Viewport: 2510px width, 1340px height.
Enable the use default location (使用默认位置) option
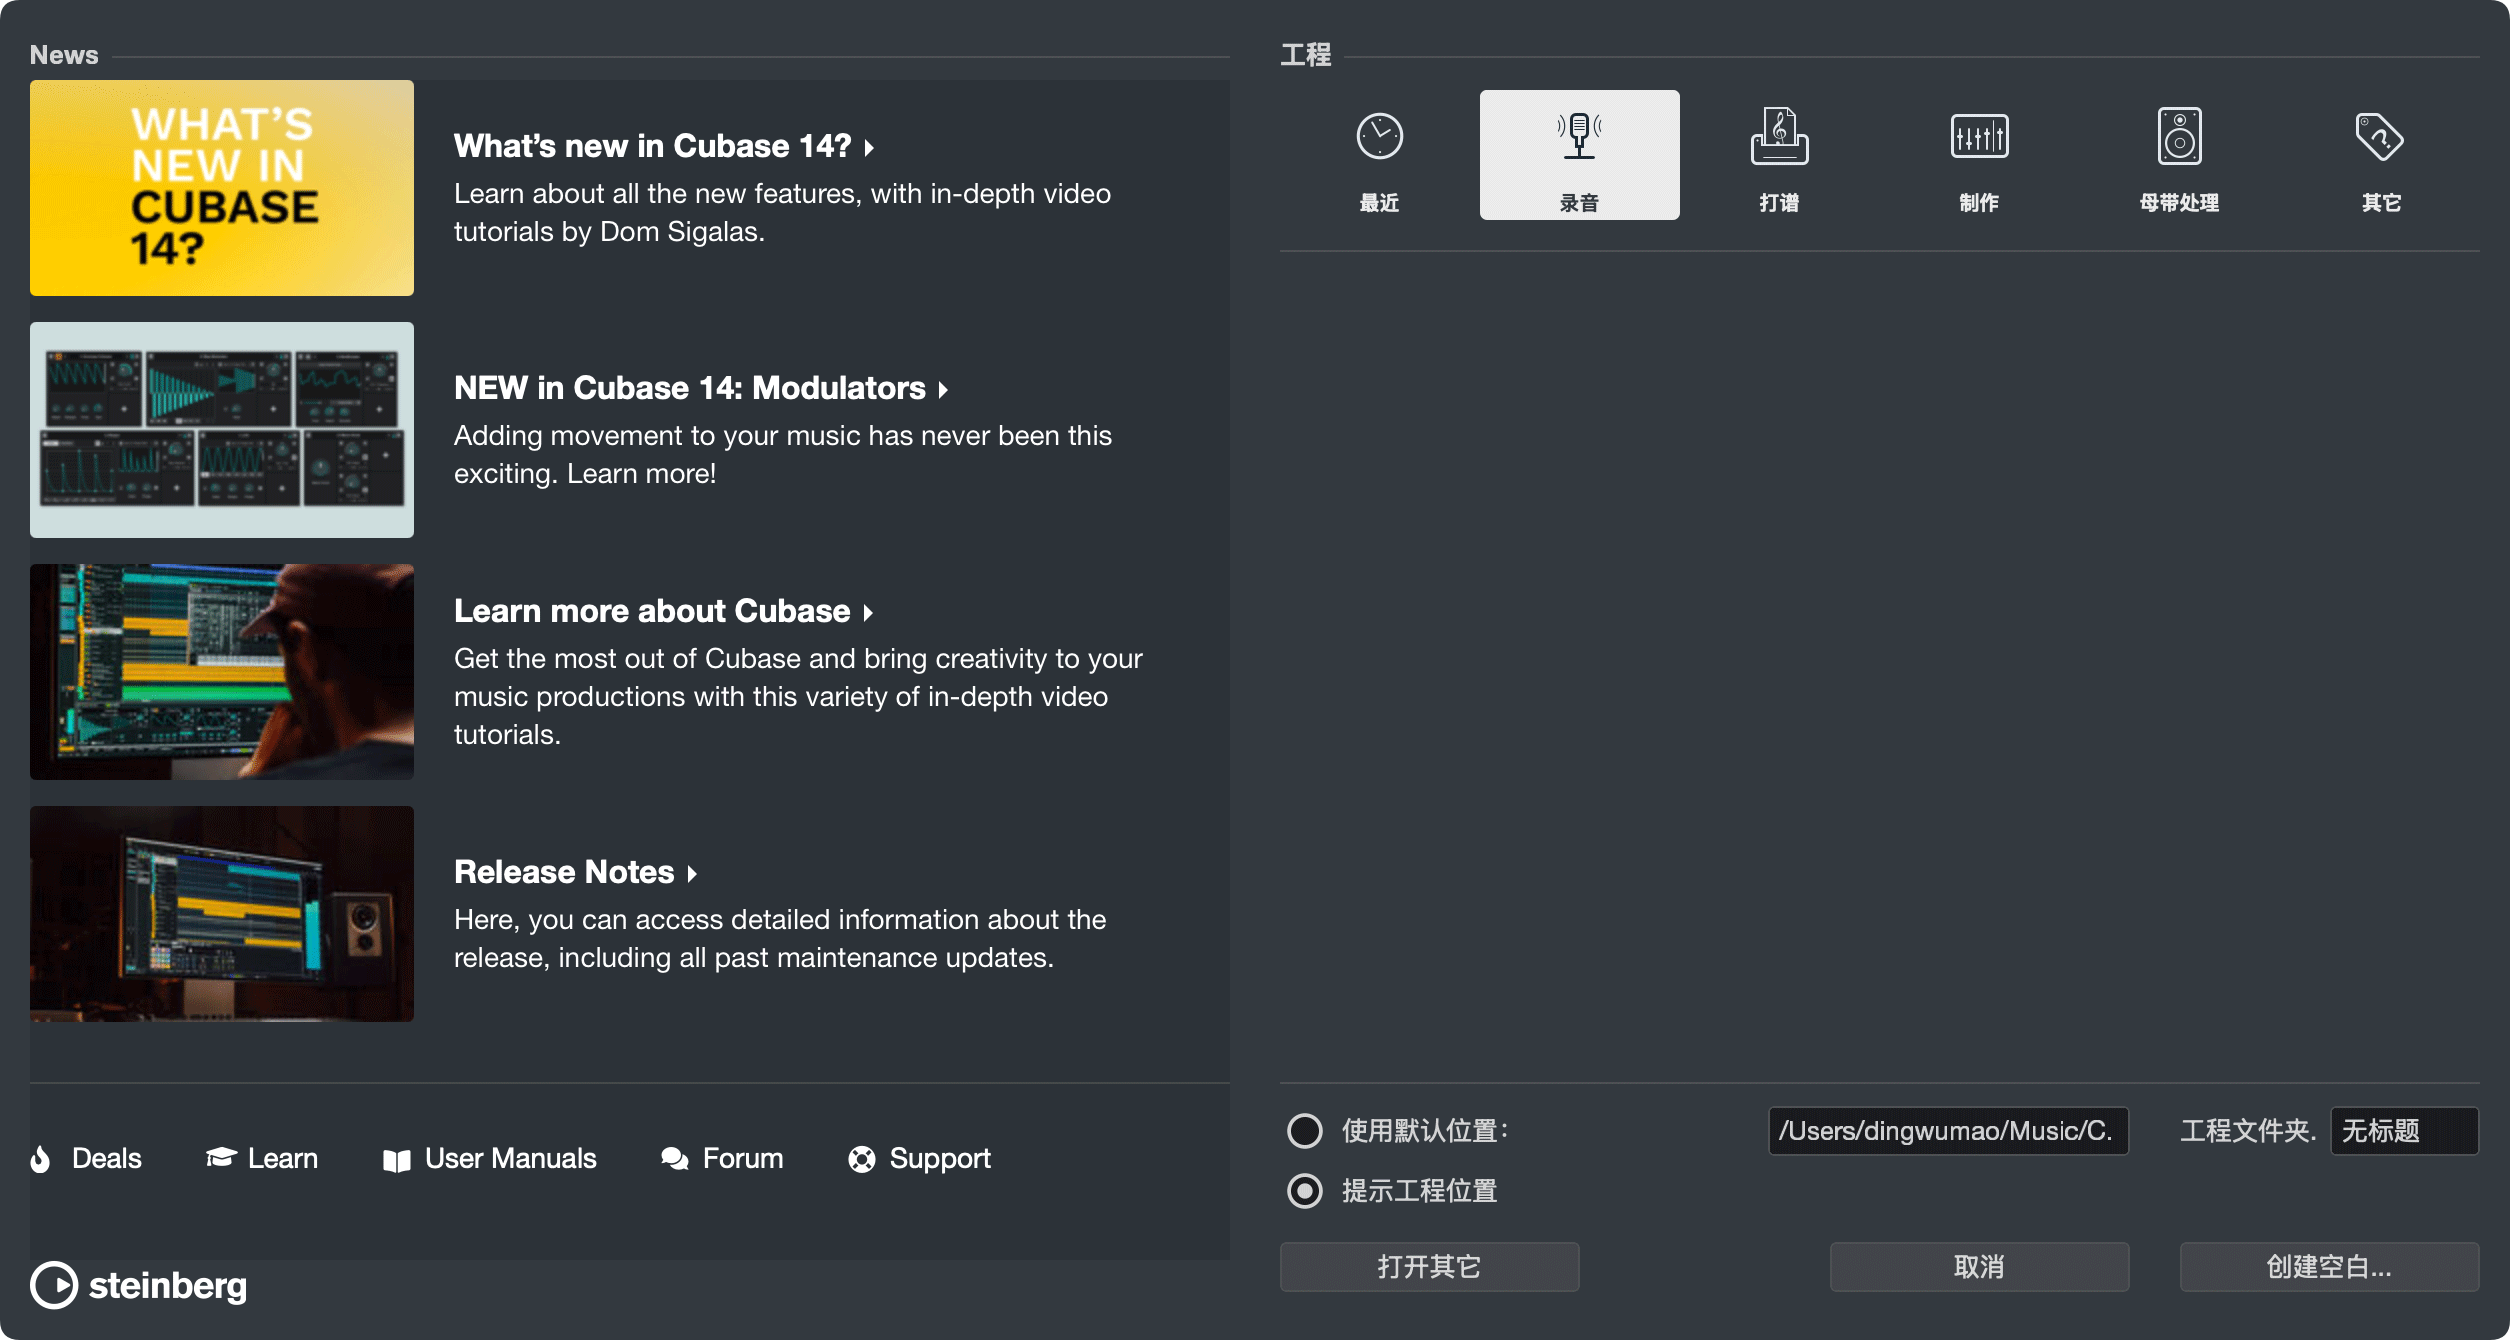tap(1305, 1131)
